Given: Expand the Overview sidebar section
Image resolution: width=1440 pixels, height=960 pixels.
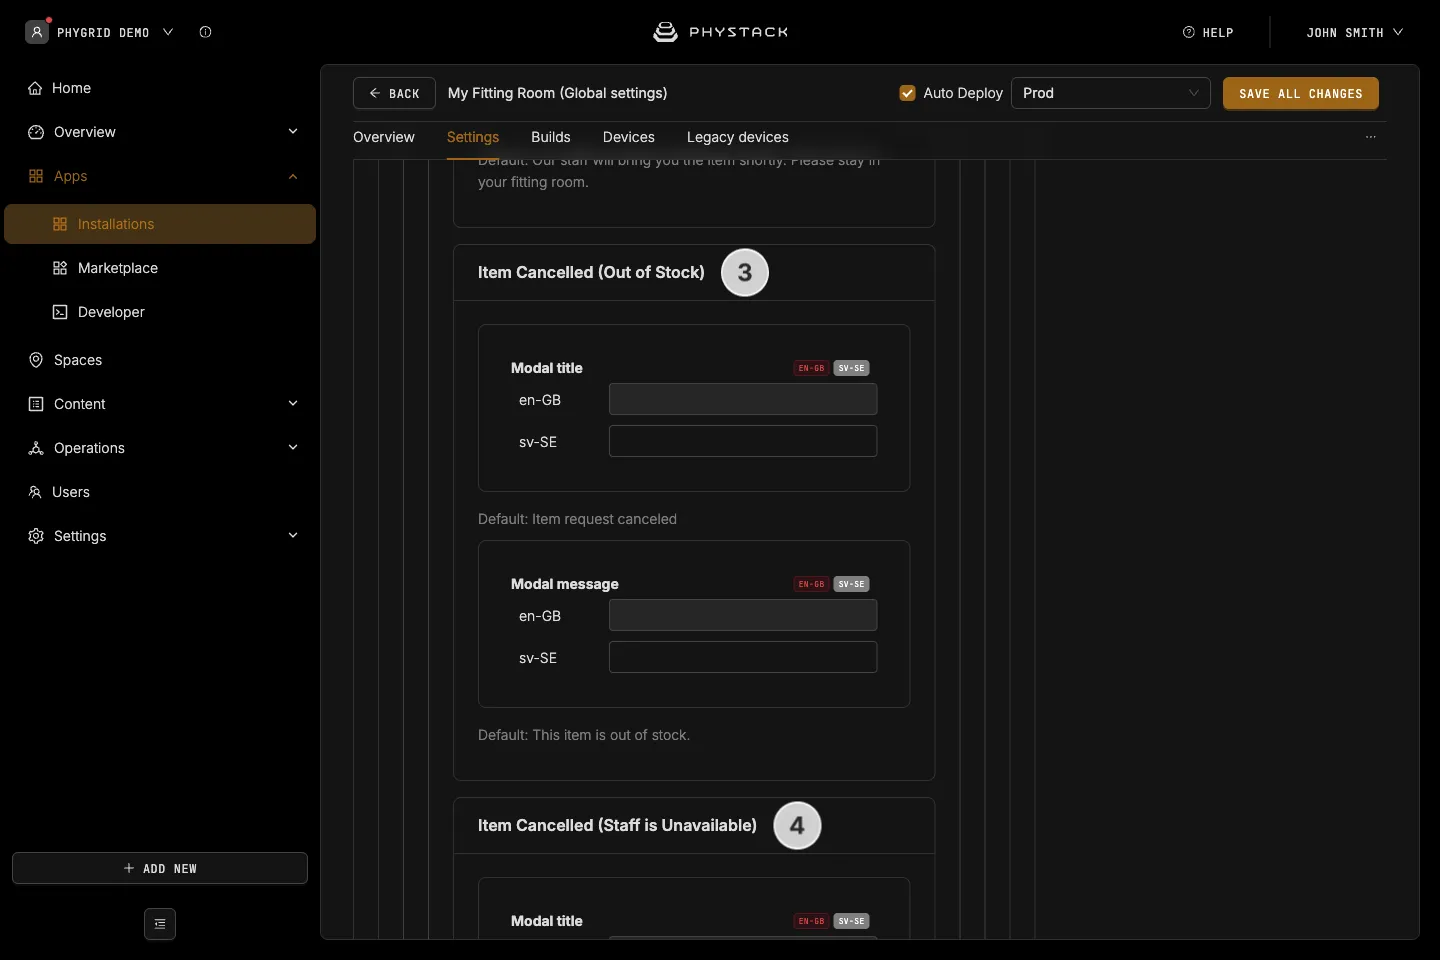Looking at the screenshot, I should tap(293, 132).
